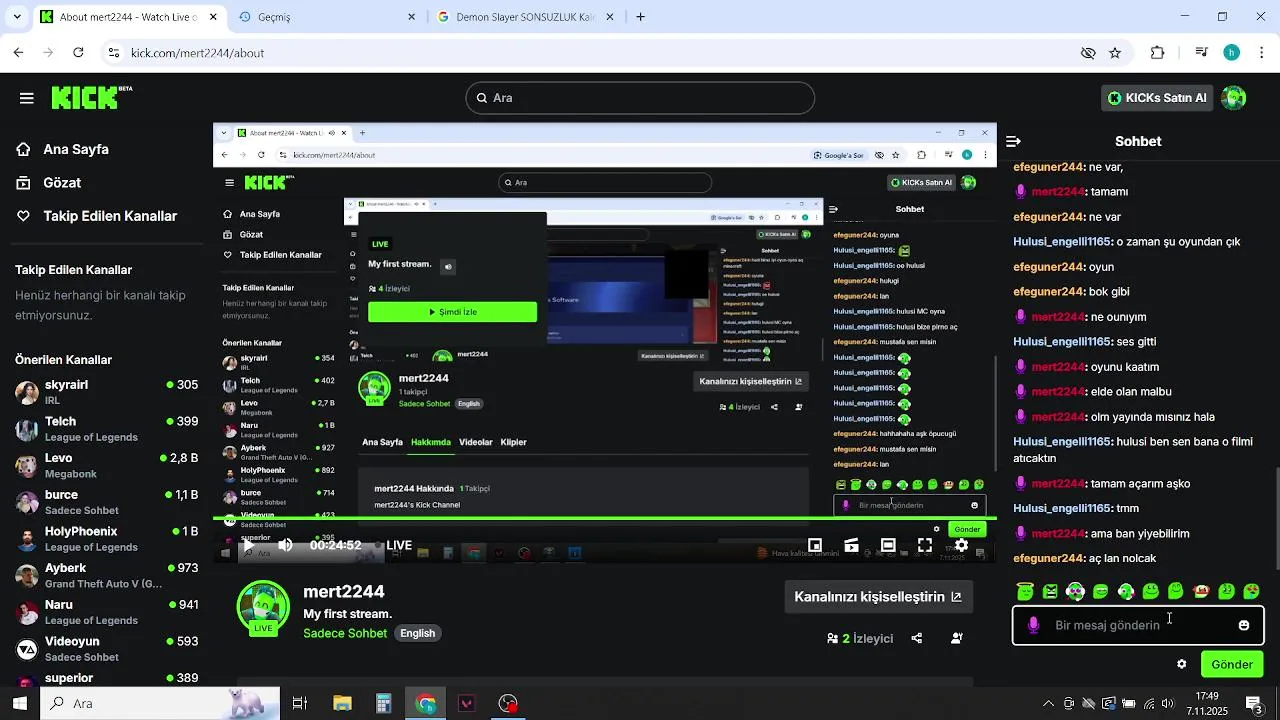Click the English language tag
The width and height of the screenshot is (1280, 720).
(x=418, y=633)
